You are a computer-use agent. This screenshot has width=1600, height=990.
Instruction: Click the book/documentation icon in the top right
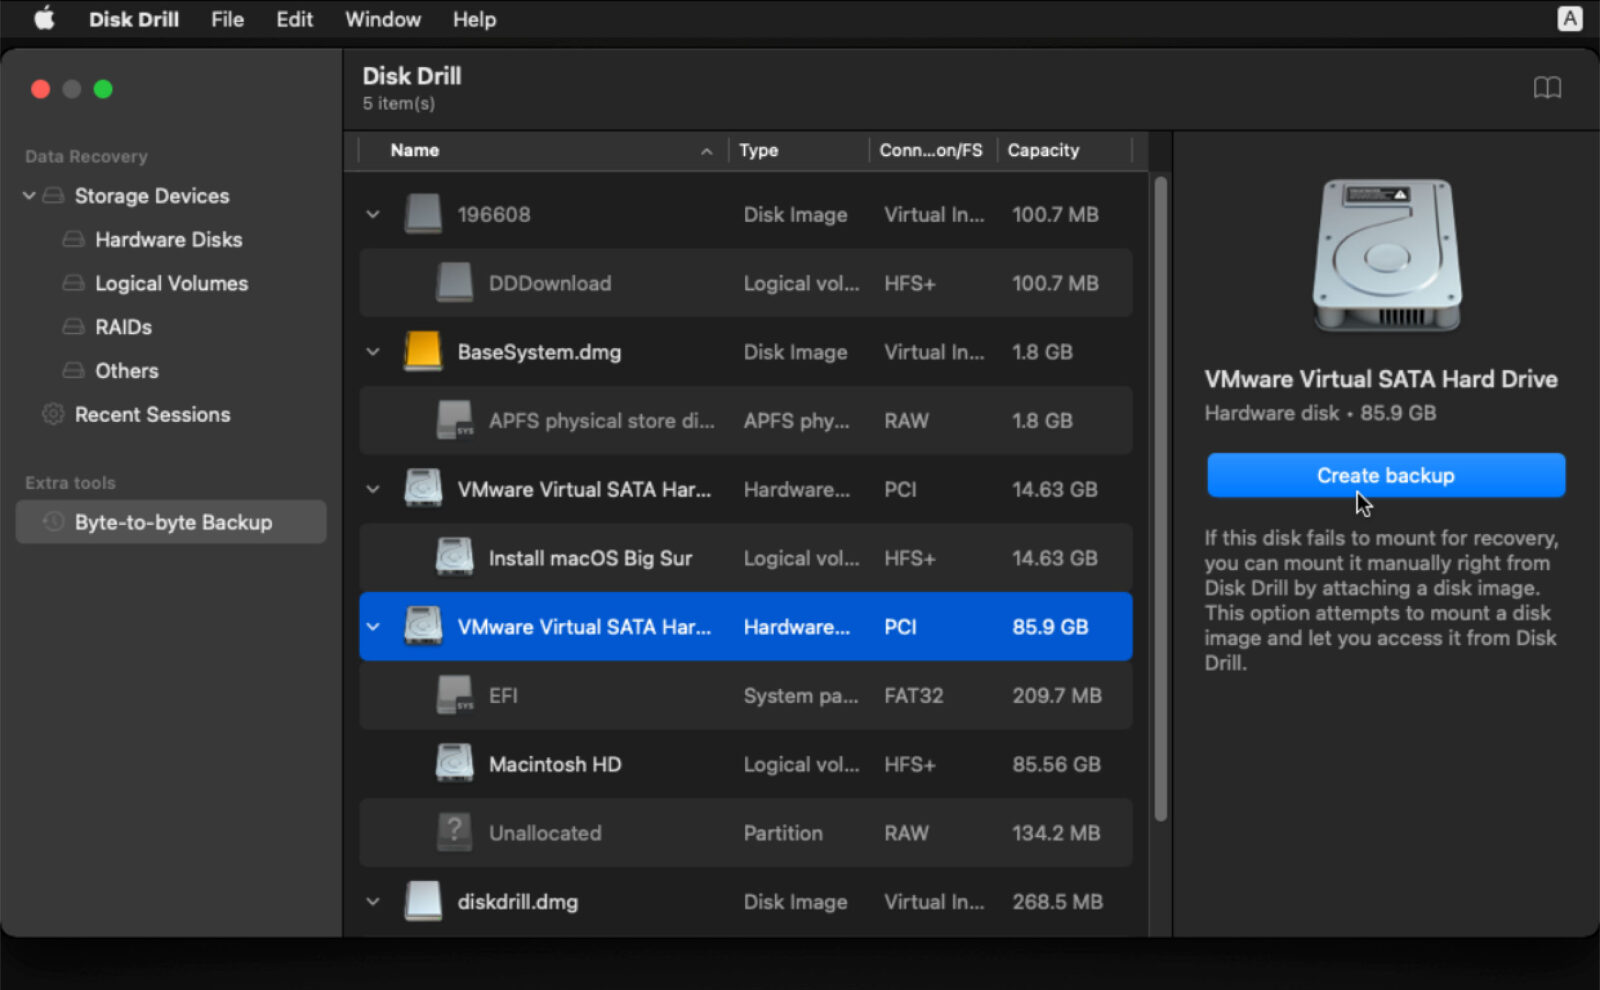click(1548, 88)
